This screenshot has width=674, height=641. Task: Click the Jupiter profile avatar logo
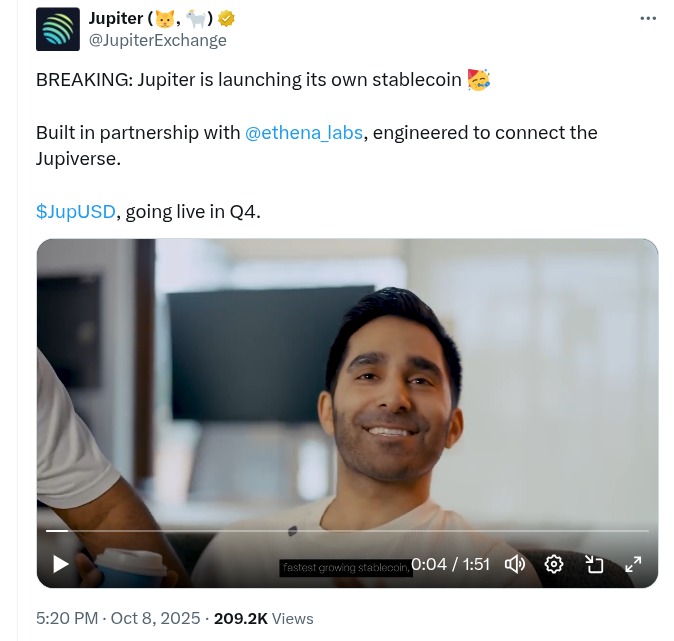(58, 29)
